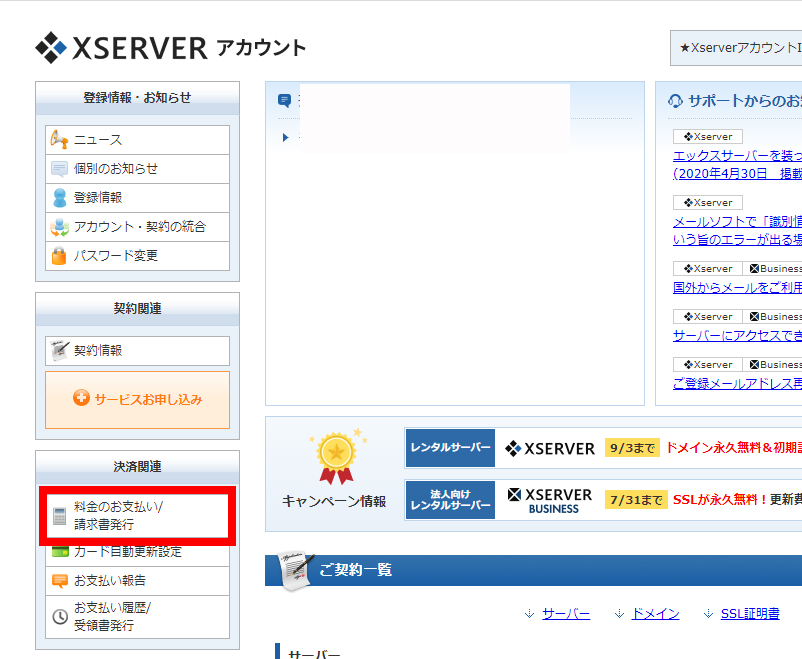The height and width of the screenshot is (659, 802).
Task: Click the payment calculator icon
Action: click(59, 516)
